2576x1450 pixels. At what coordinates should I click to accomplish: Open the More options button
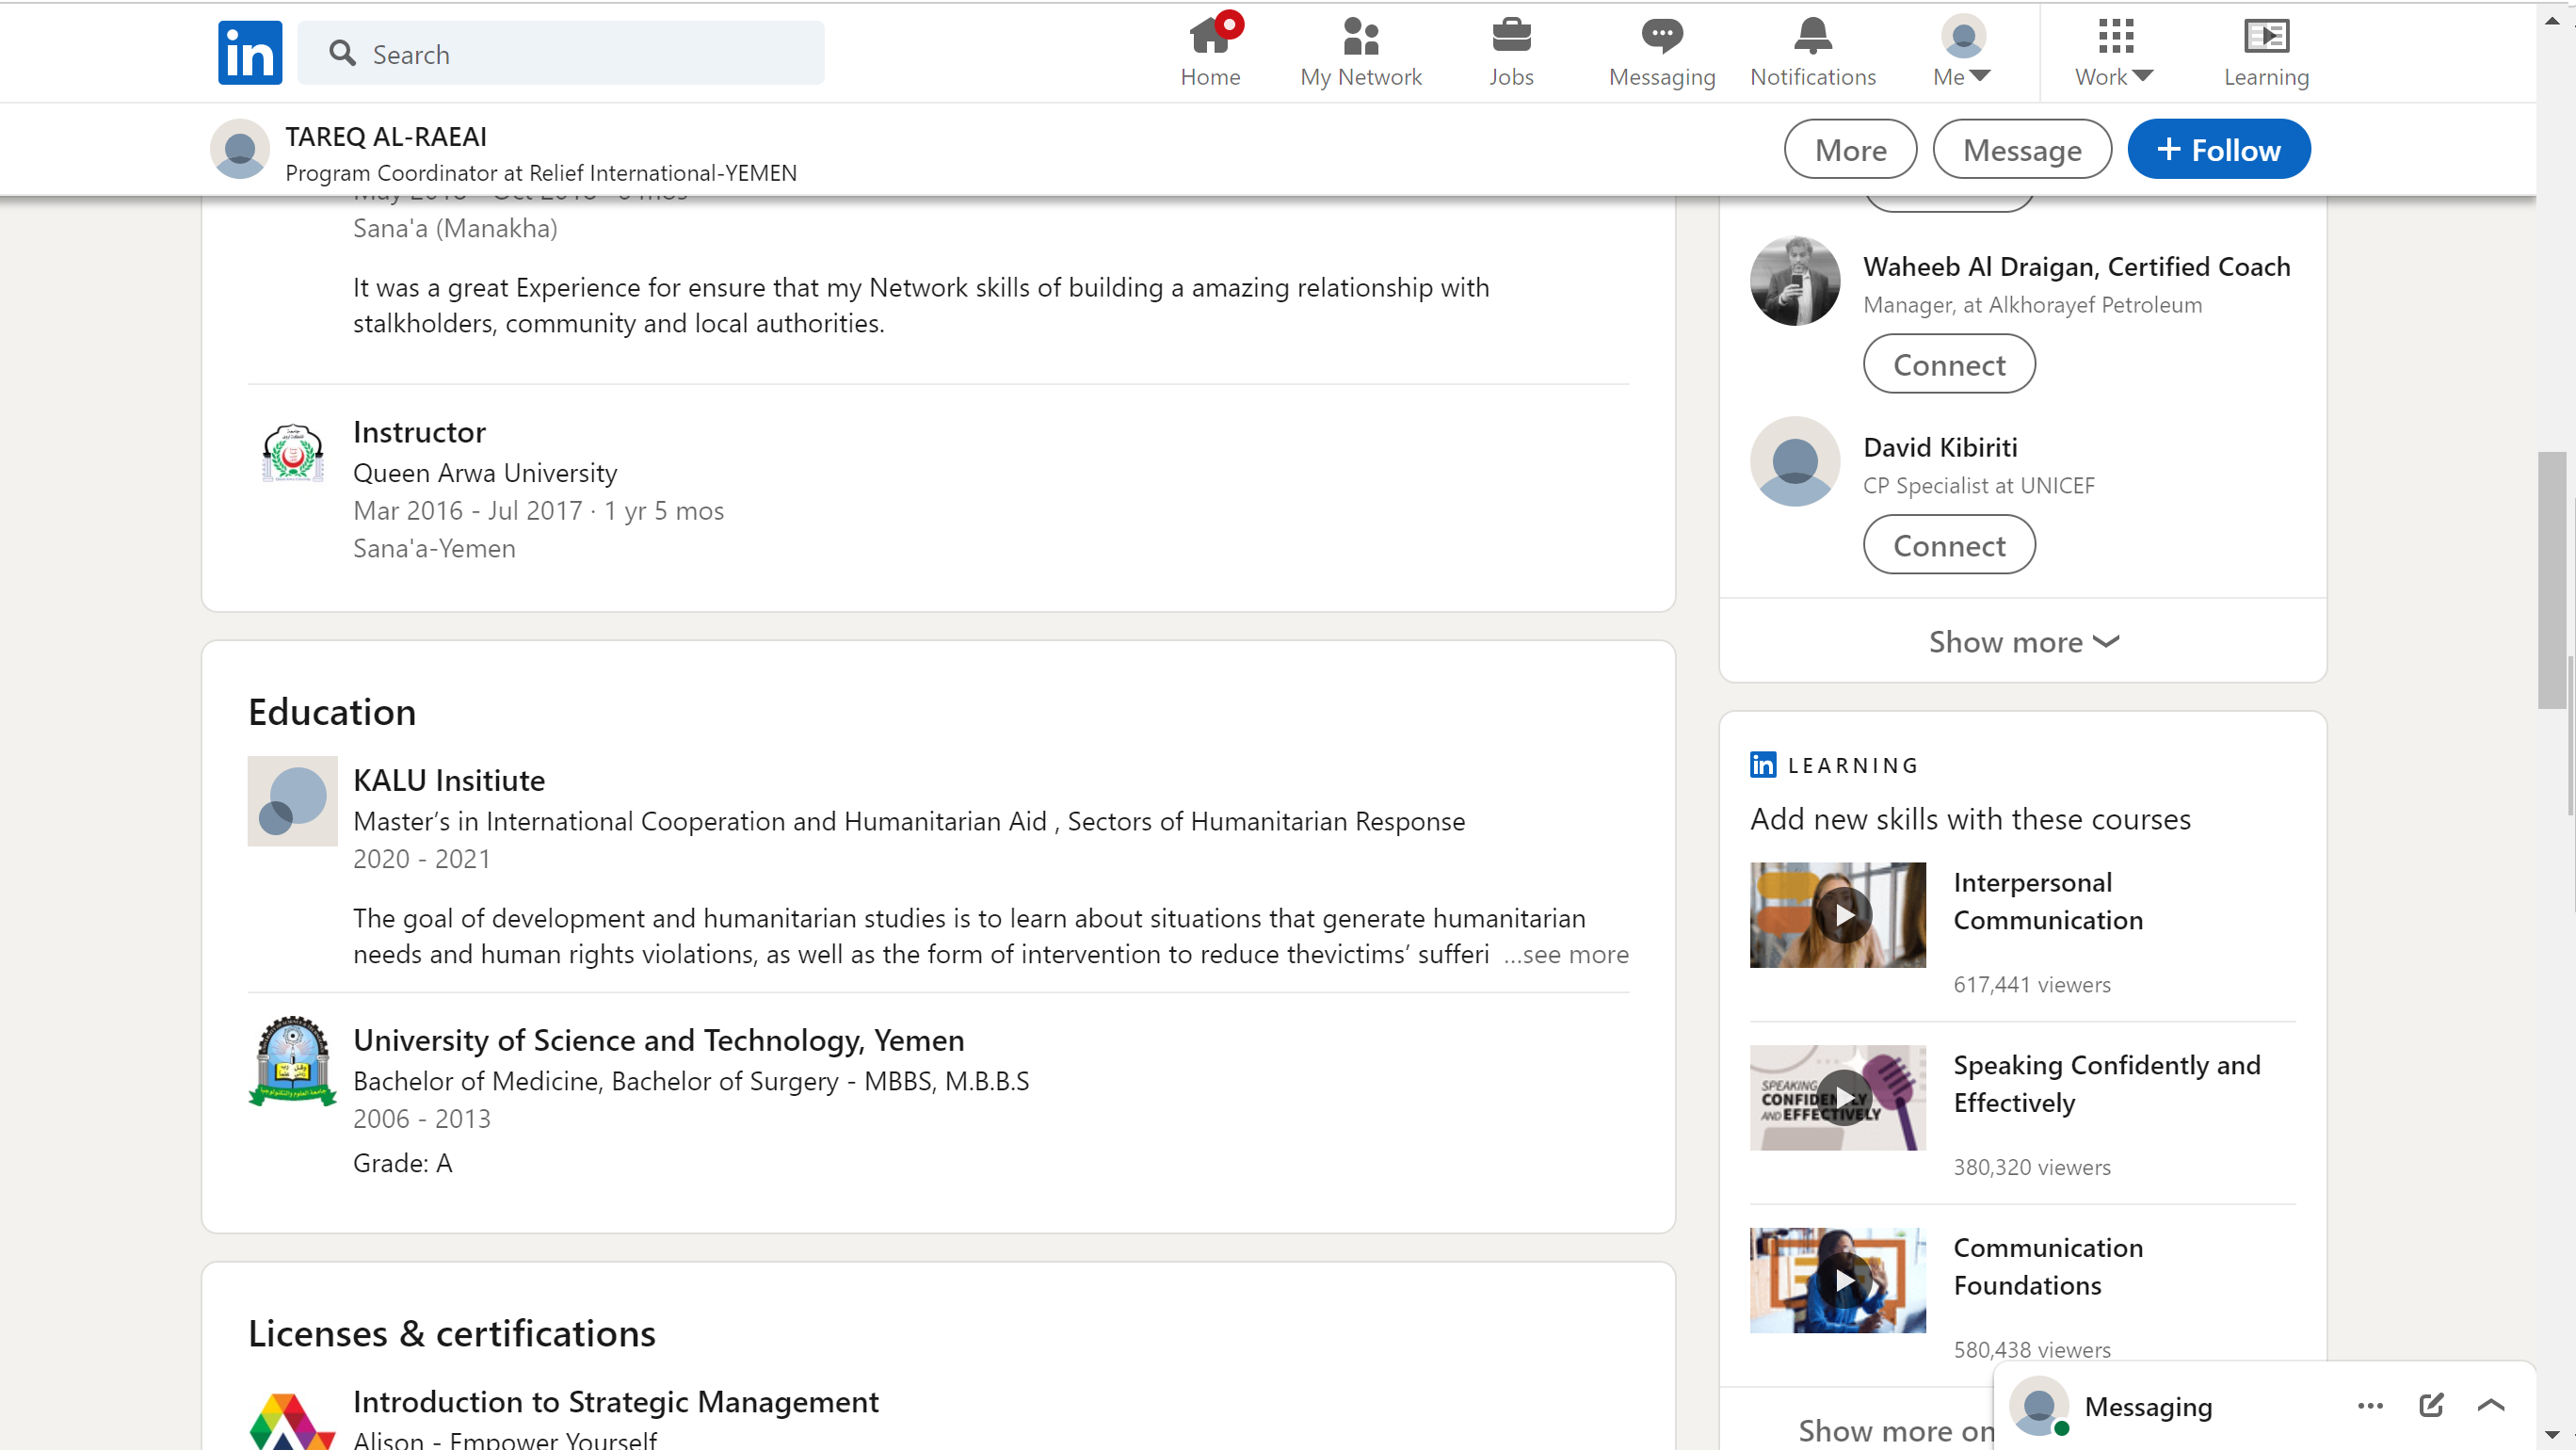pyautogui.click(x=1850, y=150)
